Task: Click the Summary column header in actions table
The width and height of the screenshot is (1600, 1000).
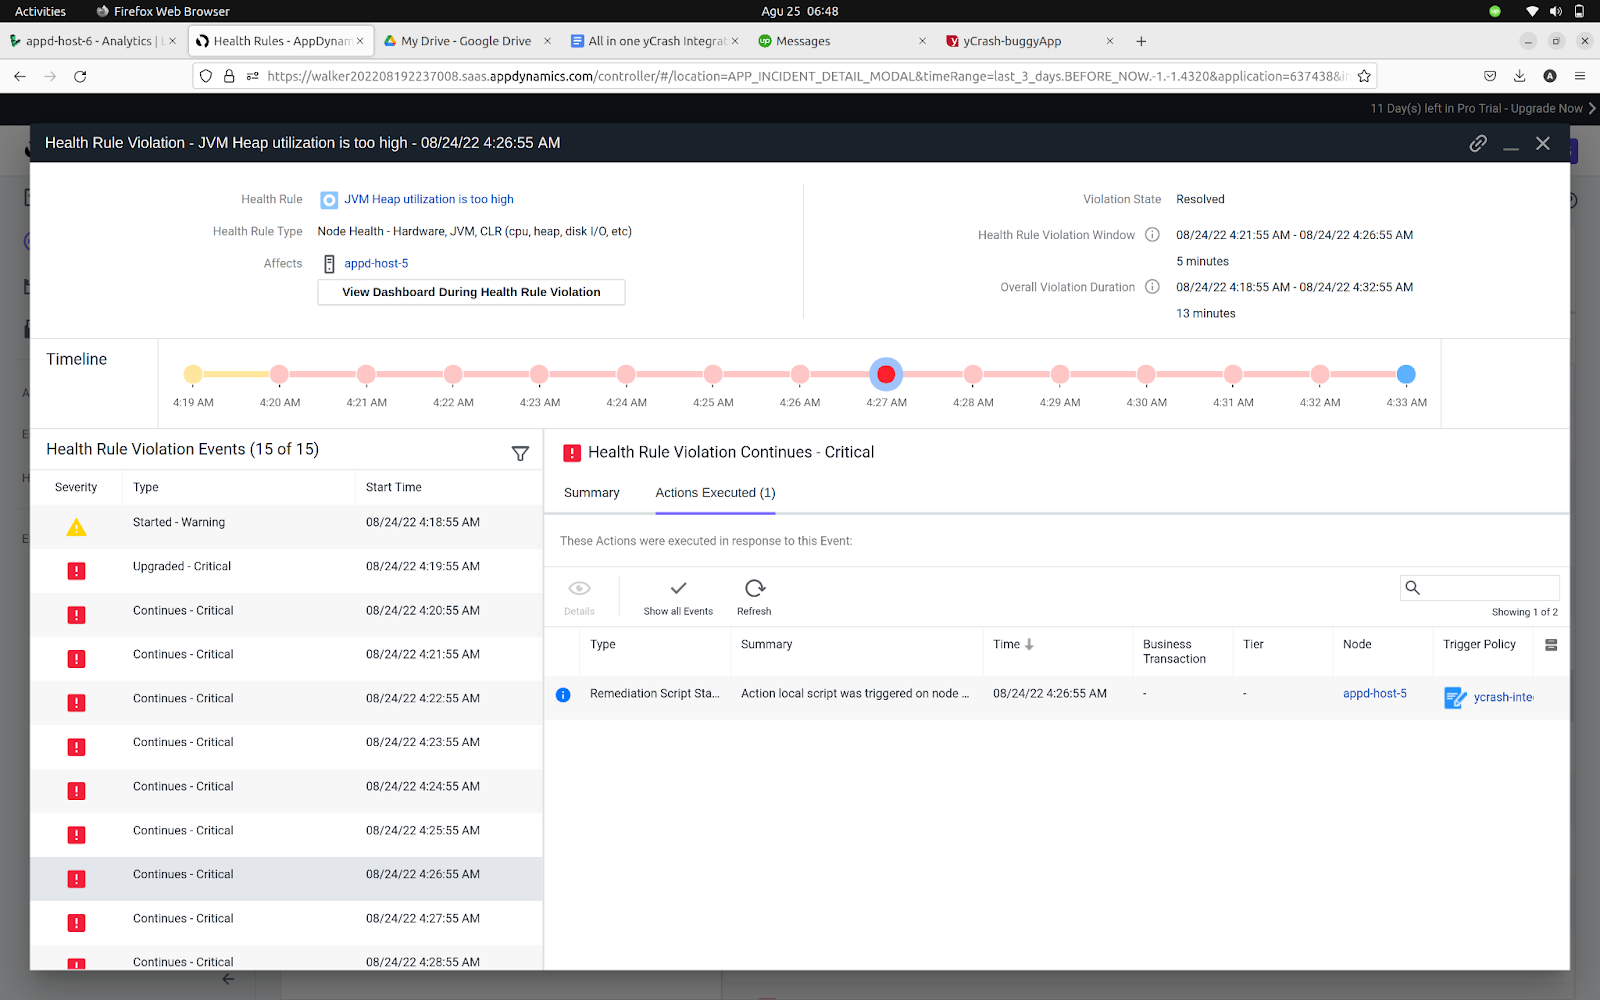Action: [766, 645]
